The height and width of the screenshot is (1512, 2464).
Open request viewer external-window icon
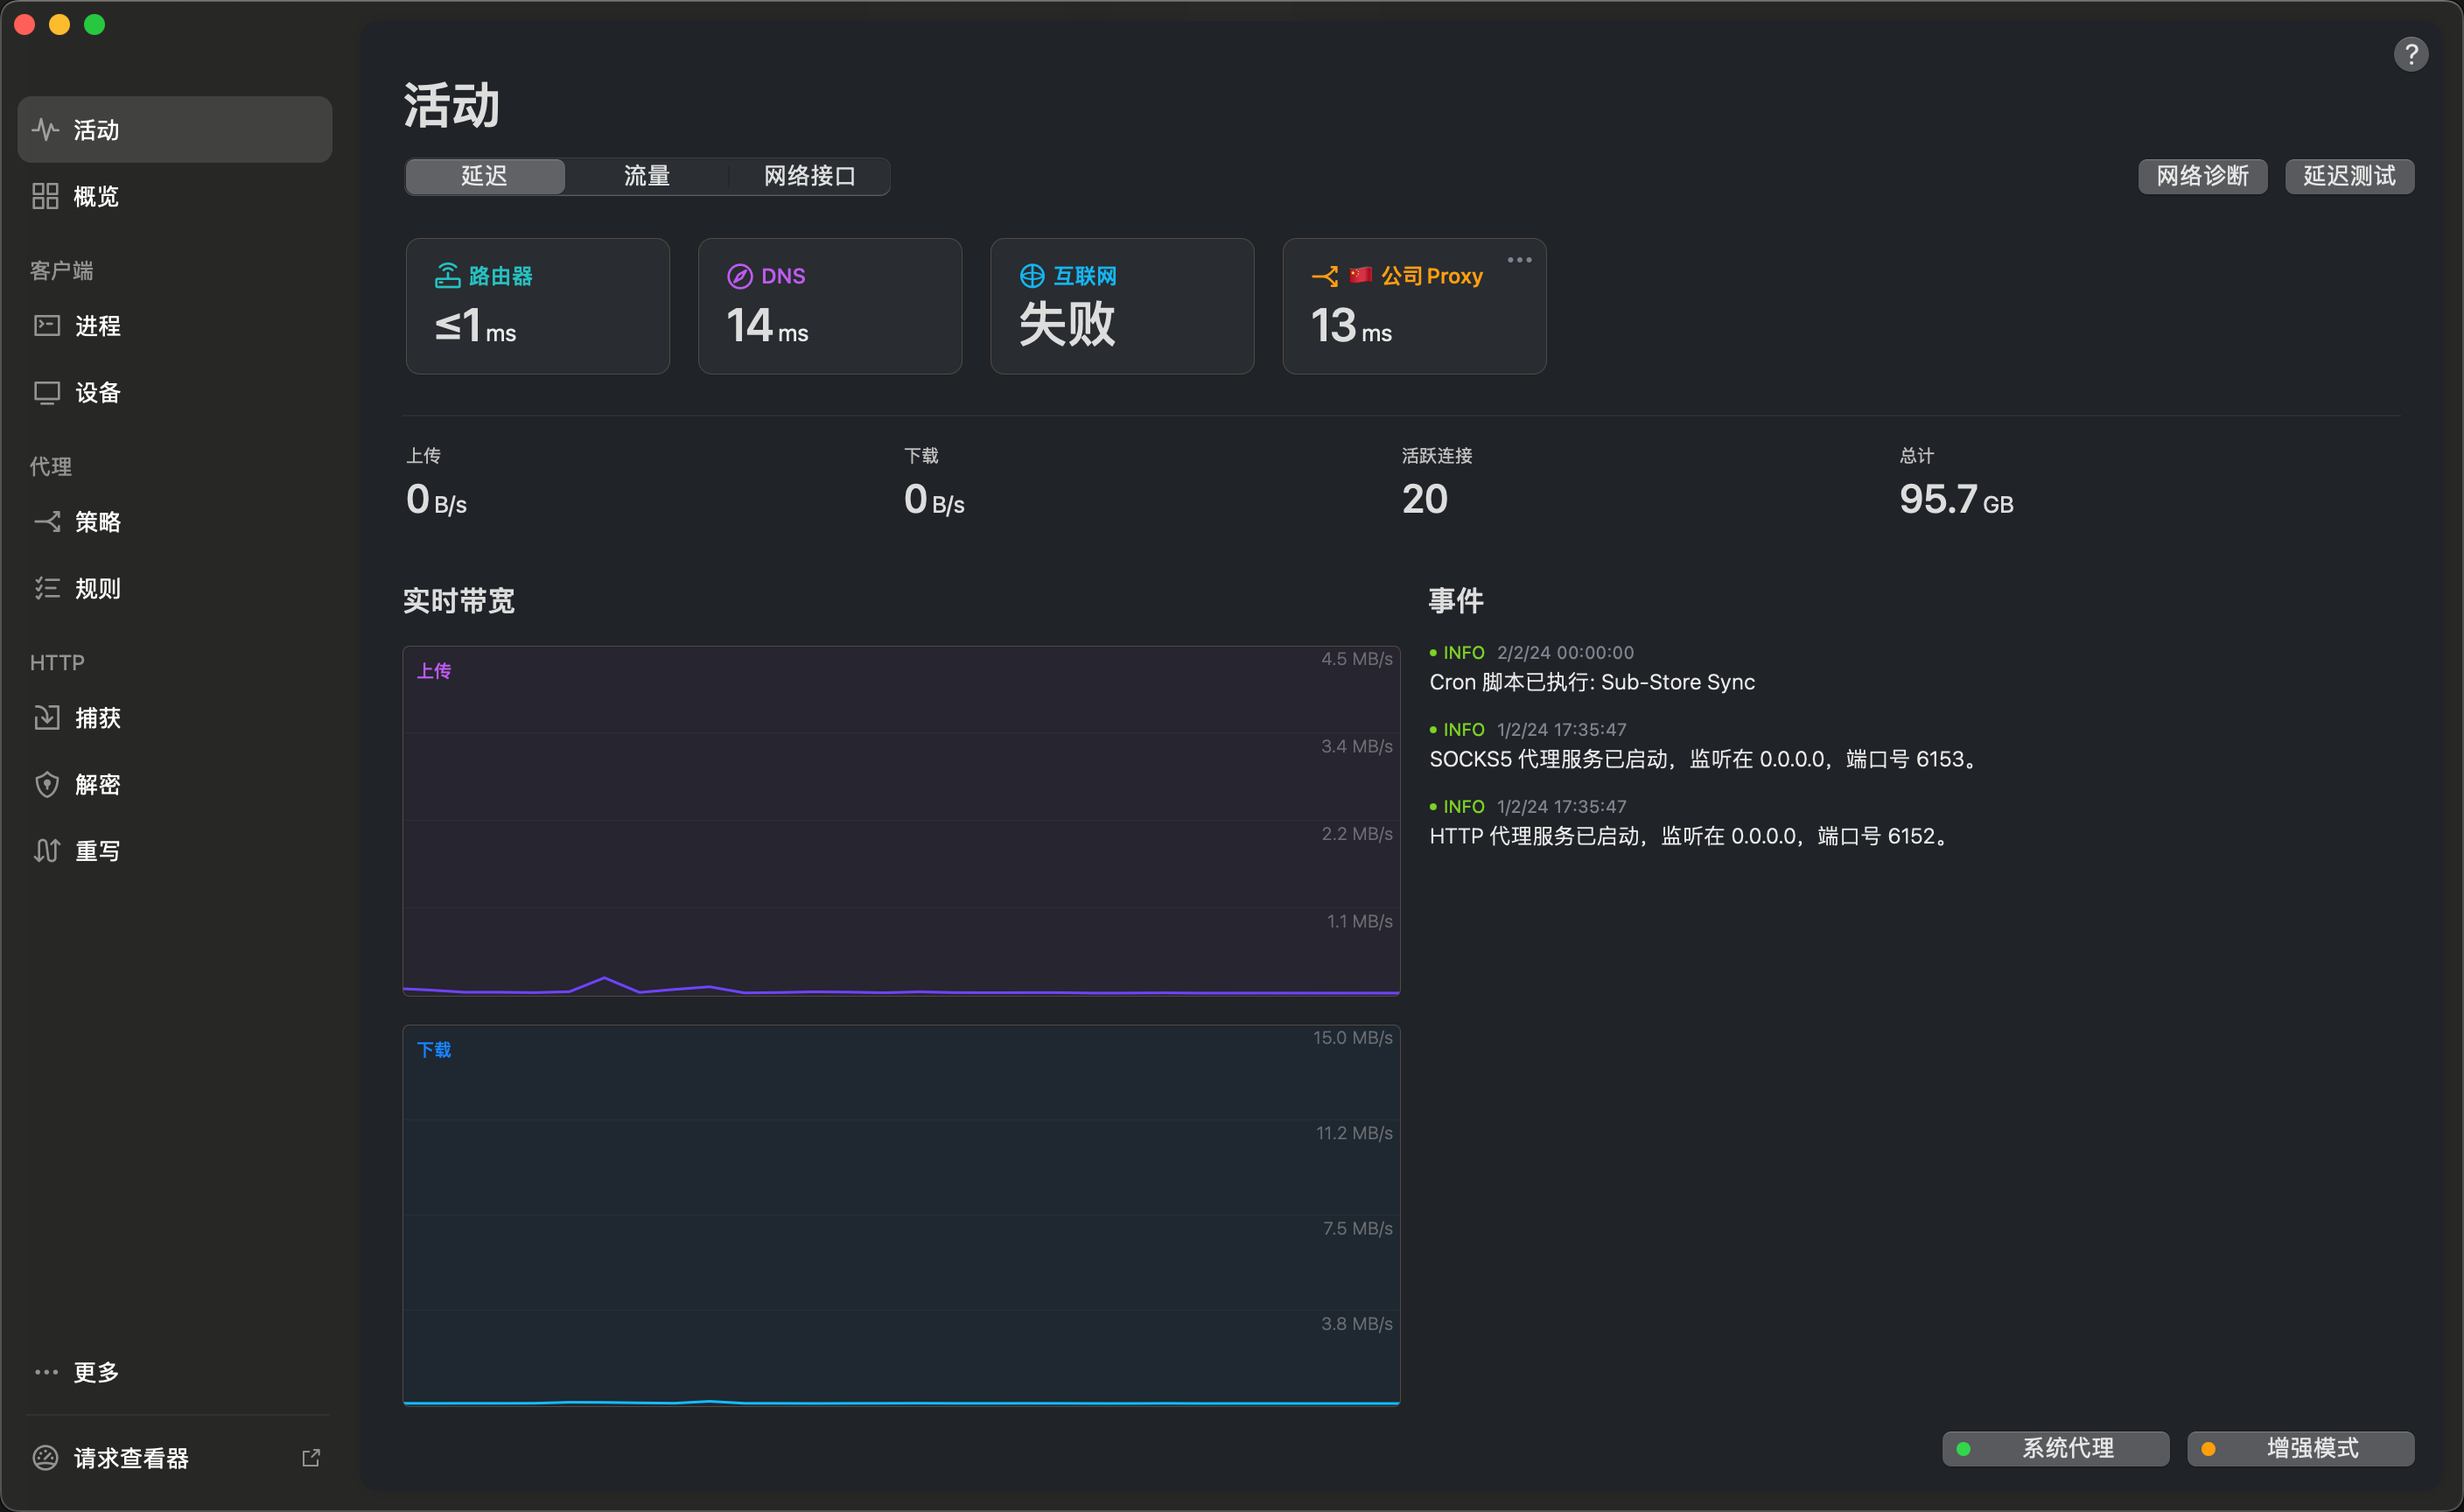(x=311, y=1457)
